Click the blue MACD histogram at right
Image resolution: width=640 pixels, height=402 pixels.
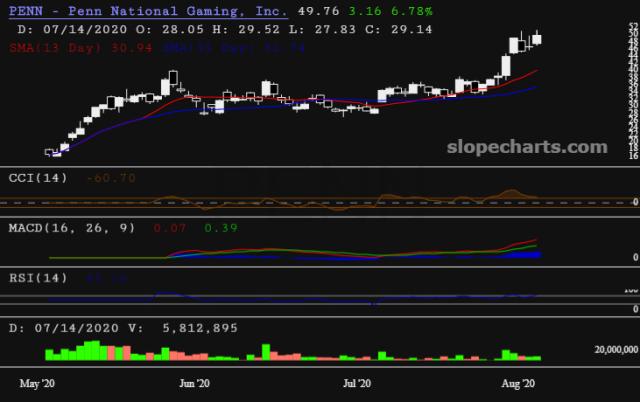pyautogui.click(x=526, y=255)
